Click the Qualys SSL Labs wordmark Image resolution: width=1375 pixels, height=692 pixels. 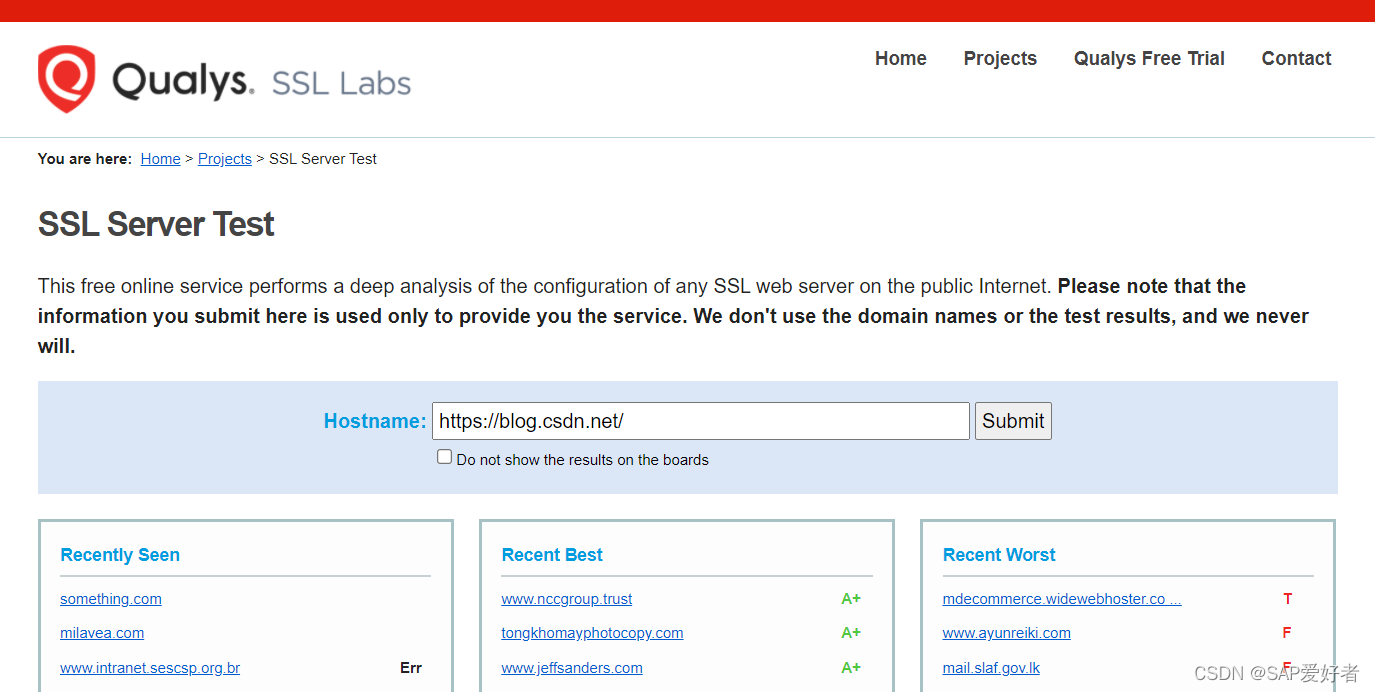[x=262, y=81]
